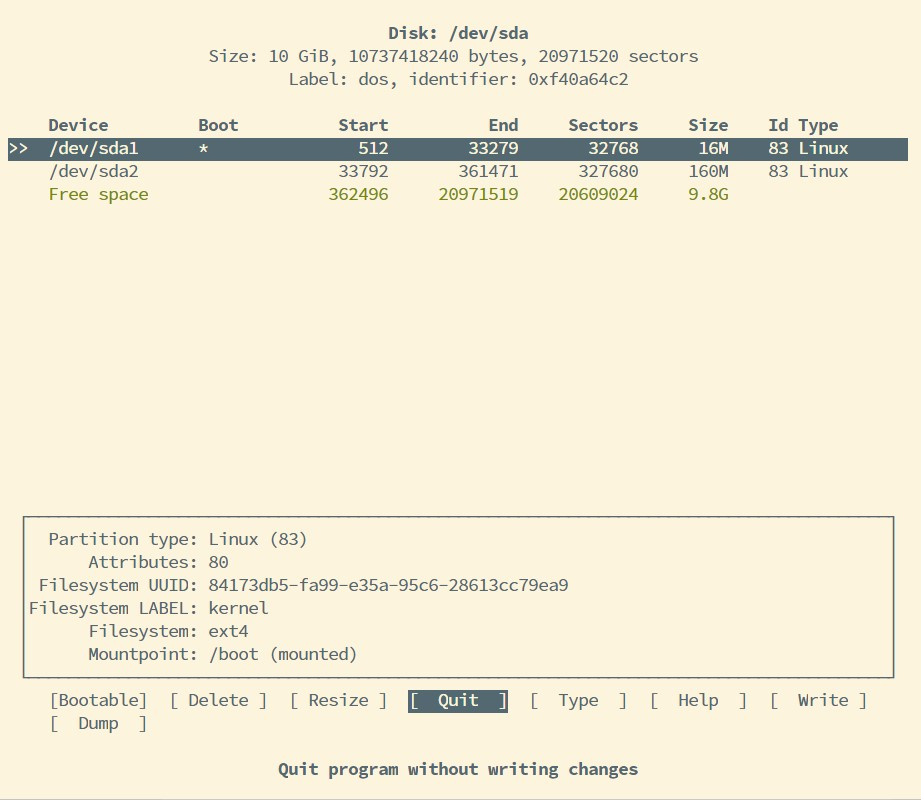Select the Write menu option
This screenshot has width=921, height=800.
(818, 701)
